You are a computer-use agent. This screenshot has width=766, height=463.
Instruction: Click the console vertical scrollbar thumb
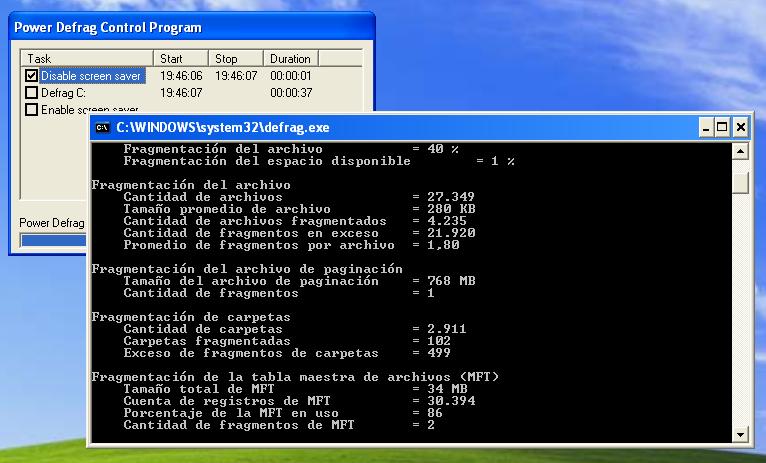click(741, 183)
